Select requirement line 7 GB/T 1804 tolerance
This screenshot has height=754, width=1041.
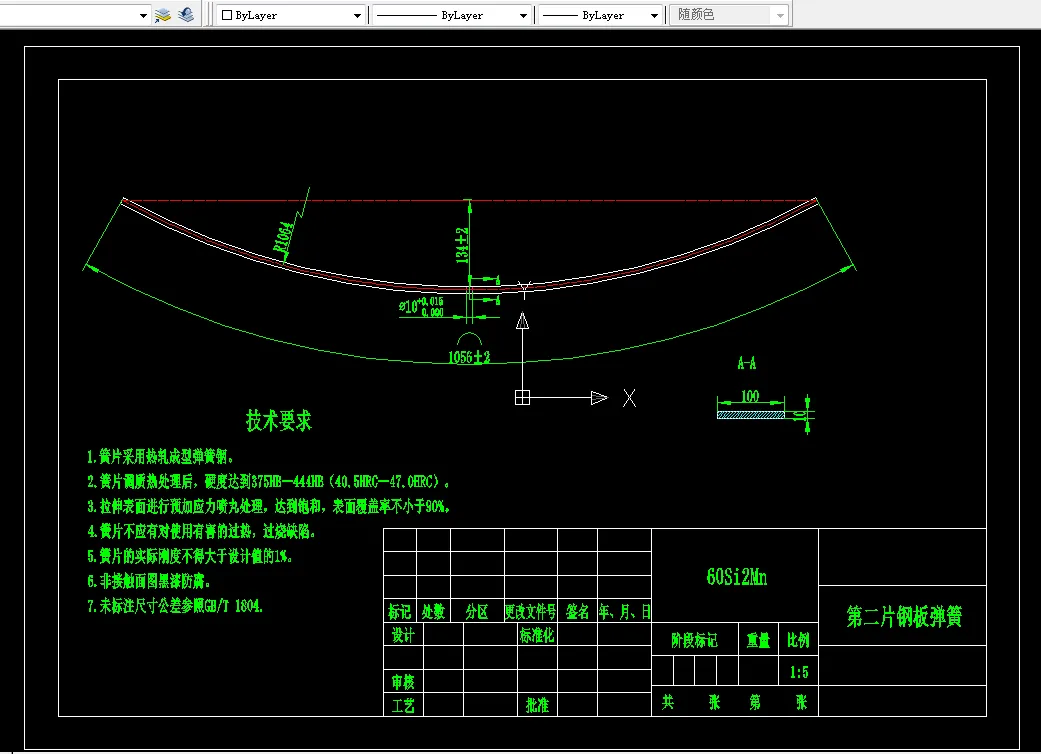tap(175, 606)
